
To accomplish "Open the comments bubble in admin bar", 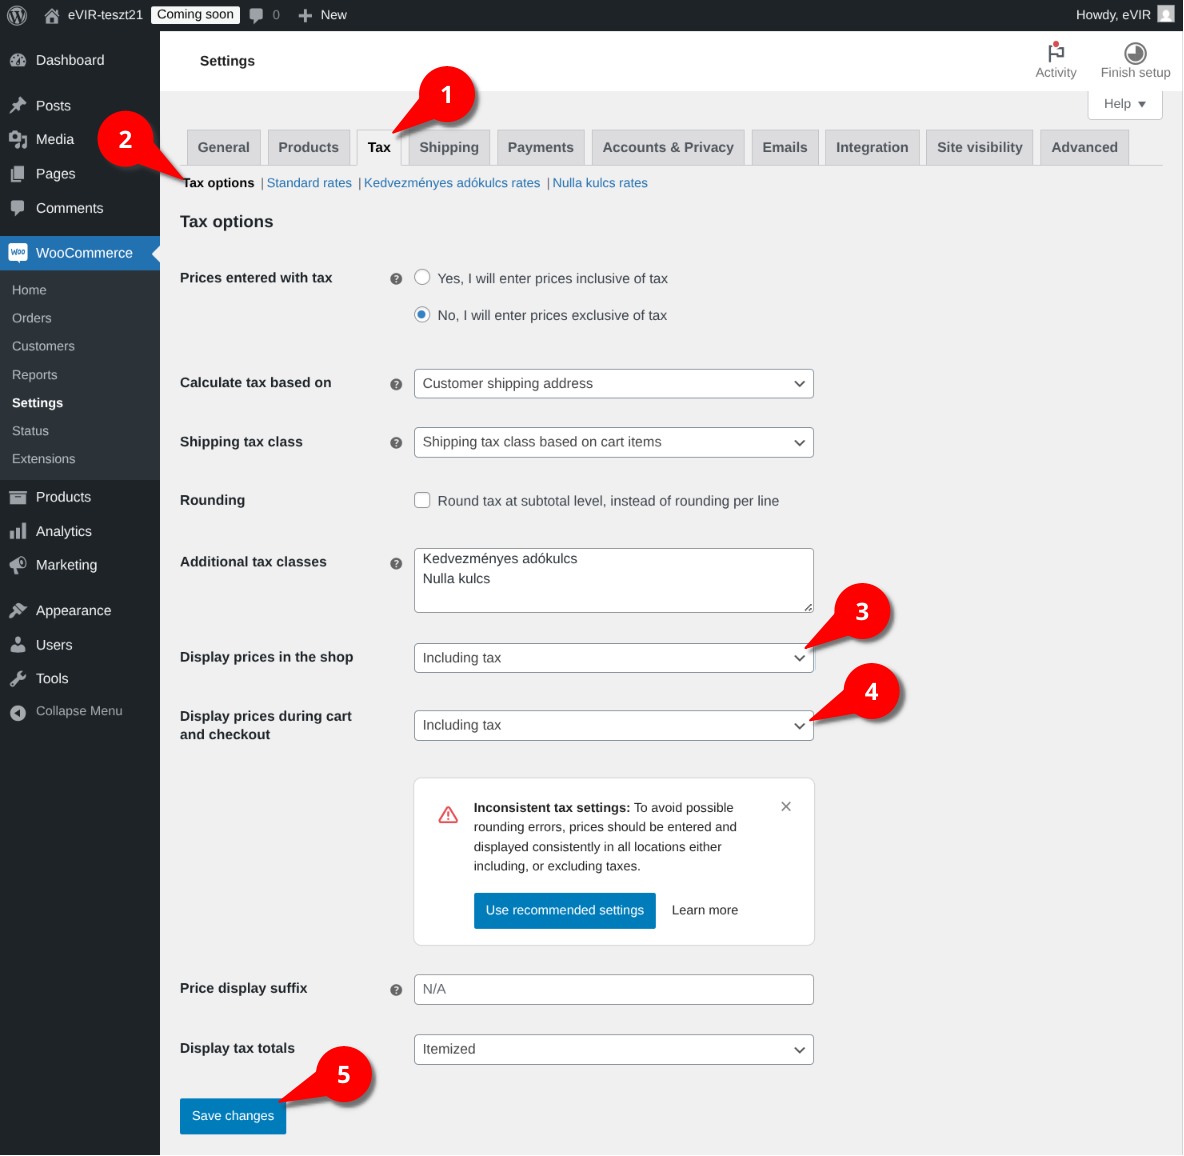I will click(x=257, y=15).
